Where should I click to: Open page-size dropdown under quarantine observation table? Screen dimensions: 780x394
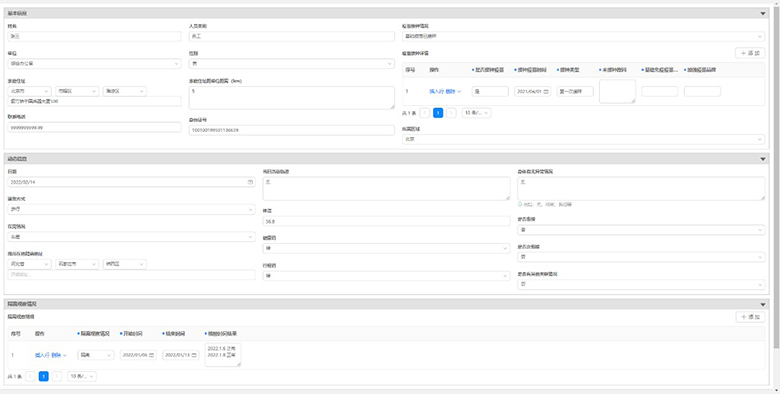click(x=82, y=377)
